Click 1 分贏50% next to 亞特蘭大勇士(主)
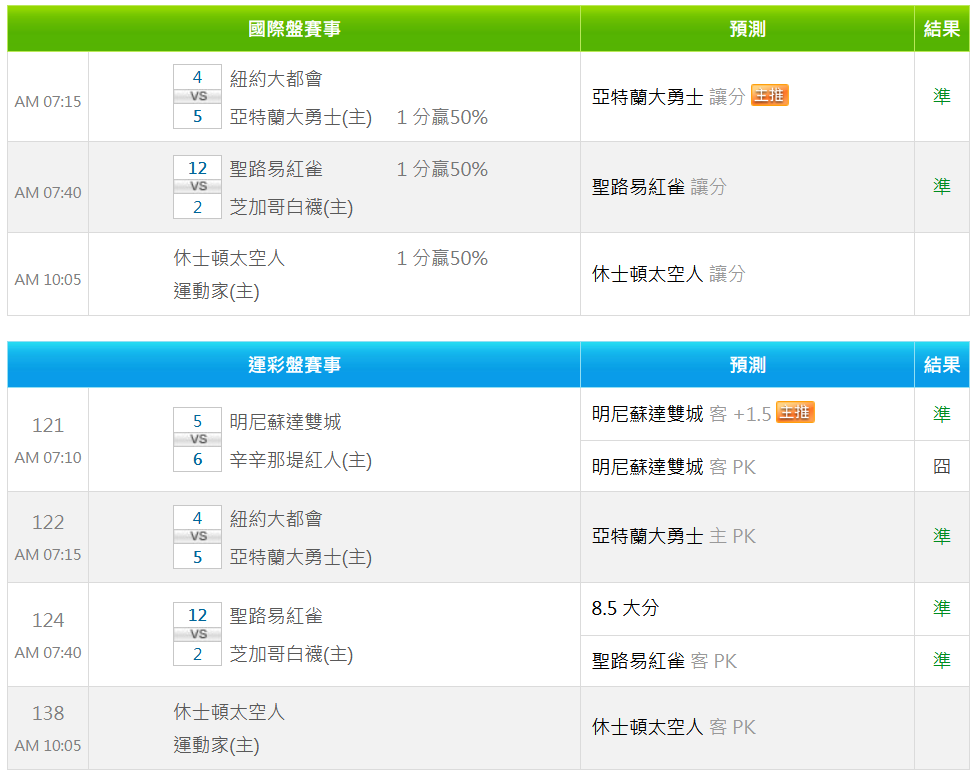Viewport: 980px width, 777px height. pyautogui.click(x=442, y=118)
